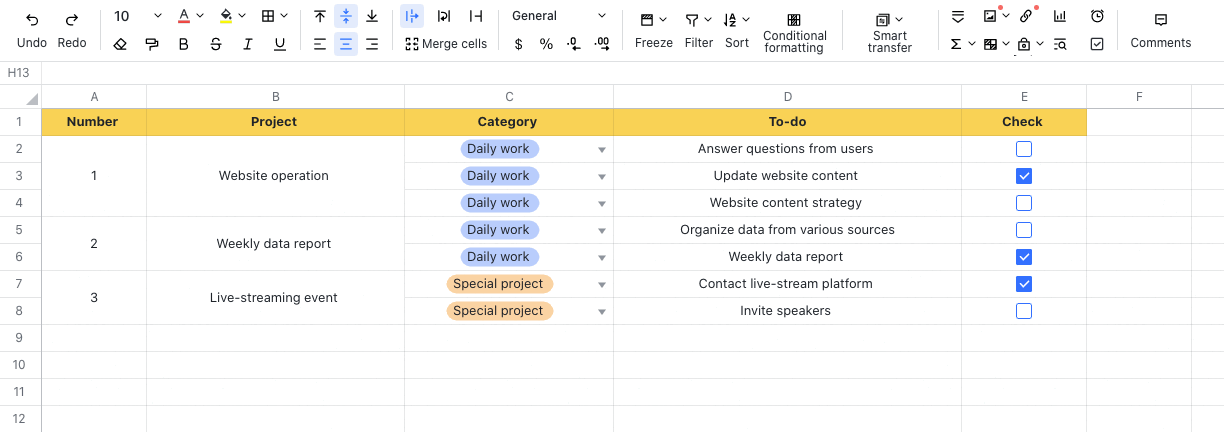Check the box for Answer questions from users
This screenshot has width=1224, height=432.
click(1024, 149)
